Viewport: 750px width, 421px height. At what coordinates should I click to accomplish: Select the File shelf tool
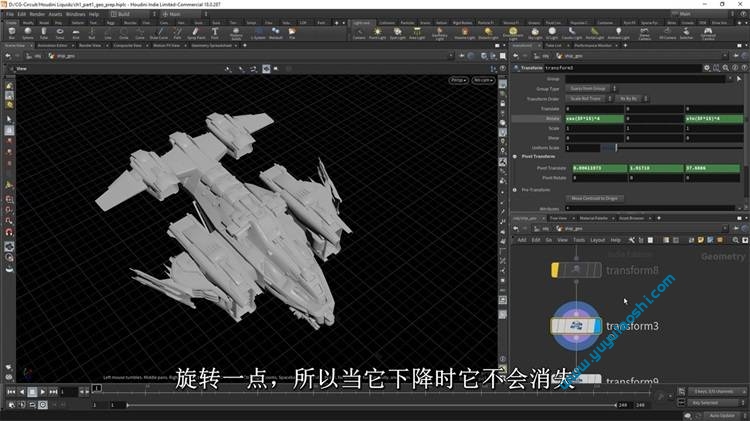[x=292, y=33]
